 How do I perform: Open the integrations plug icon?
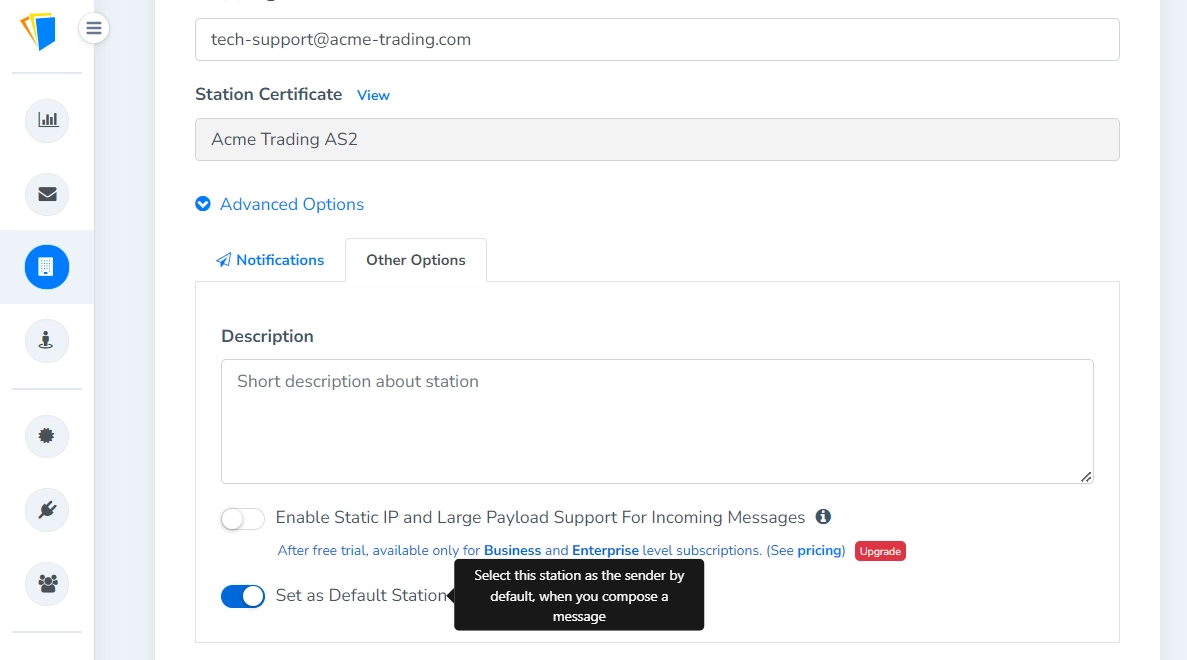[47, 510]
